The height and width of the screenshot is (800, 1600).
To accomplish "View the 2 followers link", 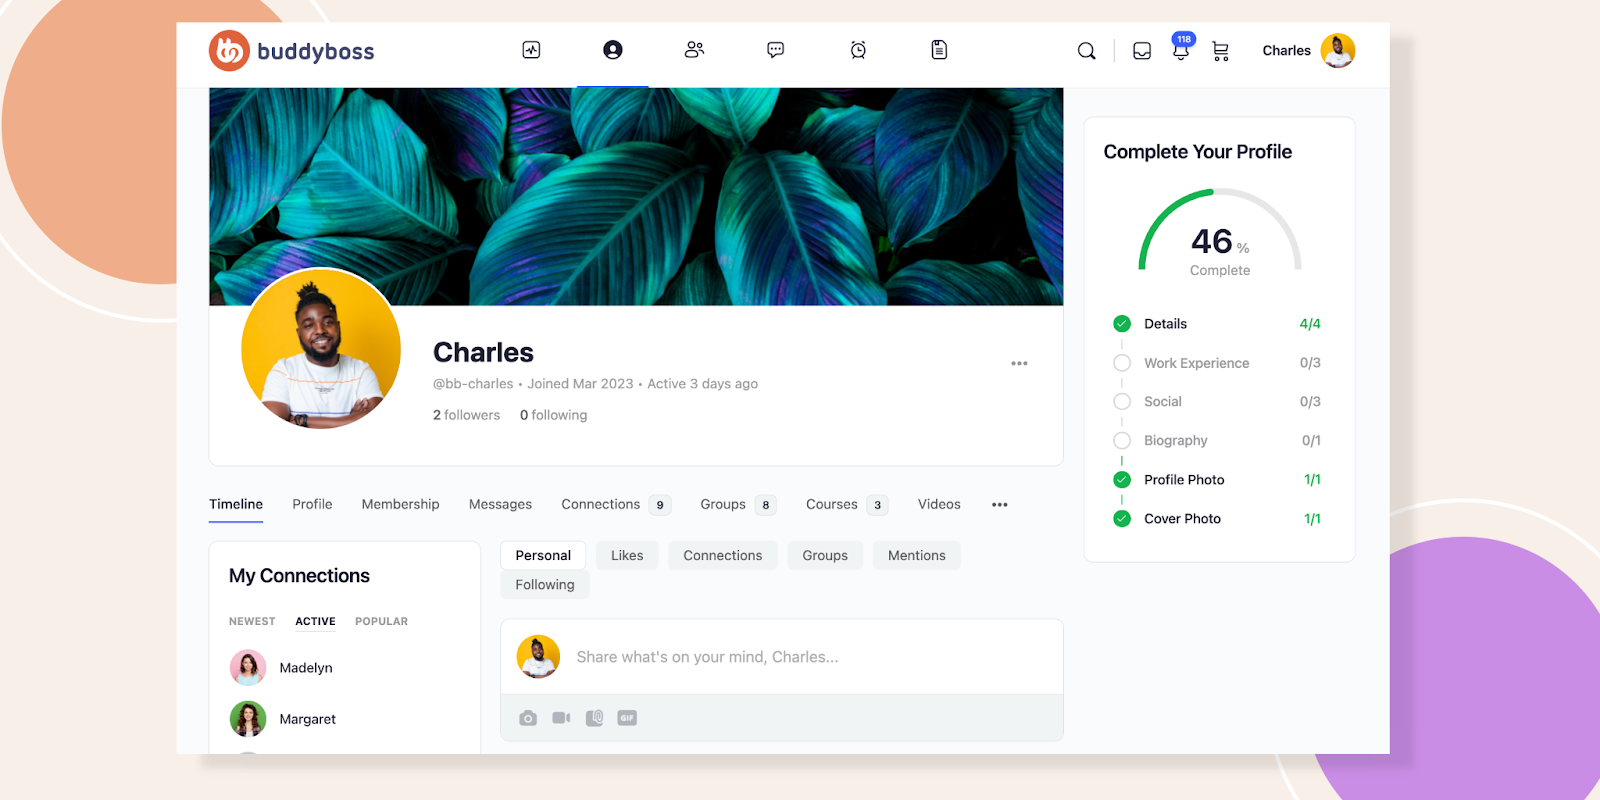I will coord(466,415).
